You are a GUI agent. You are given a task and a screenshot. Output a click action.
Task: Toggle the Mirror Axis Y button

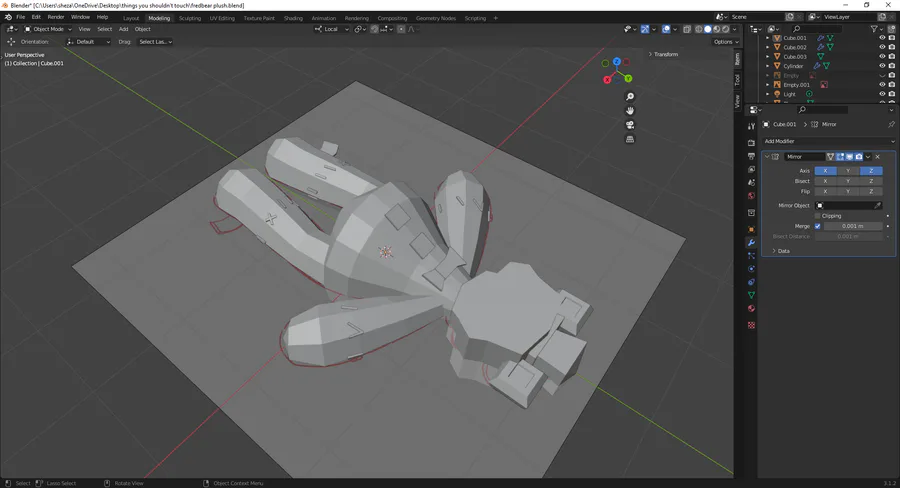click(x=848, y=171)
